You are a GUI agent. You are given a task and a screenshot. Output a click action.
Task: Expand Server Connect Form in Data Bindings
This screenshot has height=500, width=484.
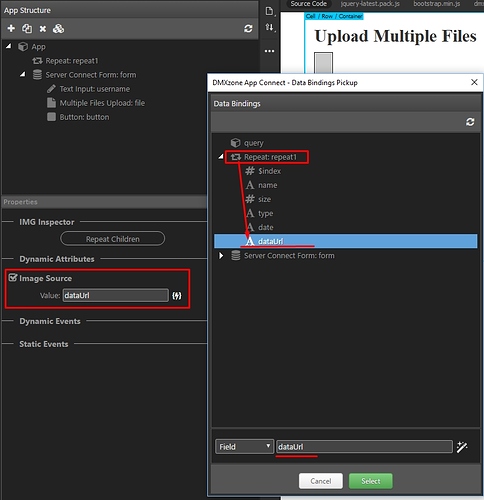click(x=221, y=256)
